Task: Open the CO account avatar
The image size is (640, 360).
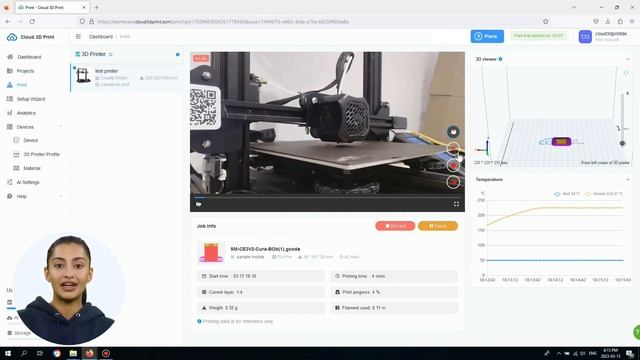Action: pos(585,36)
